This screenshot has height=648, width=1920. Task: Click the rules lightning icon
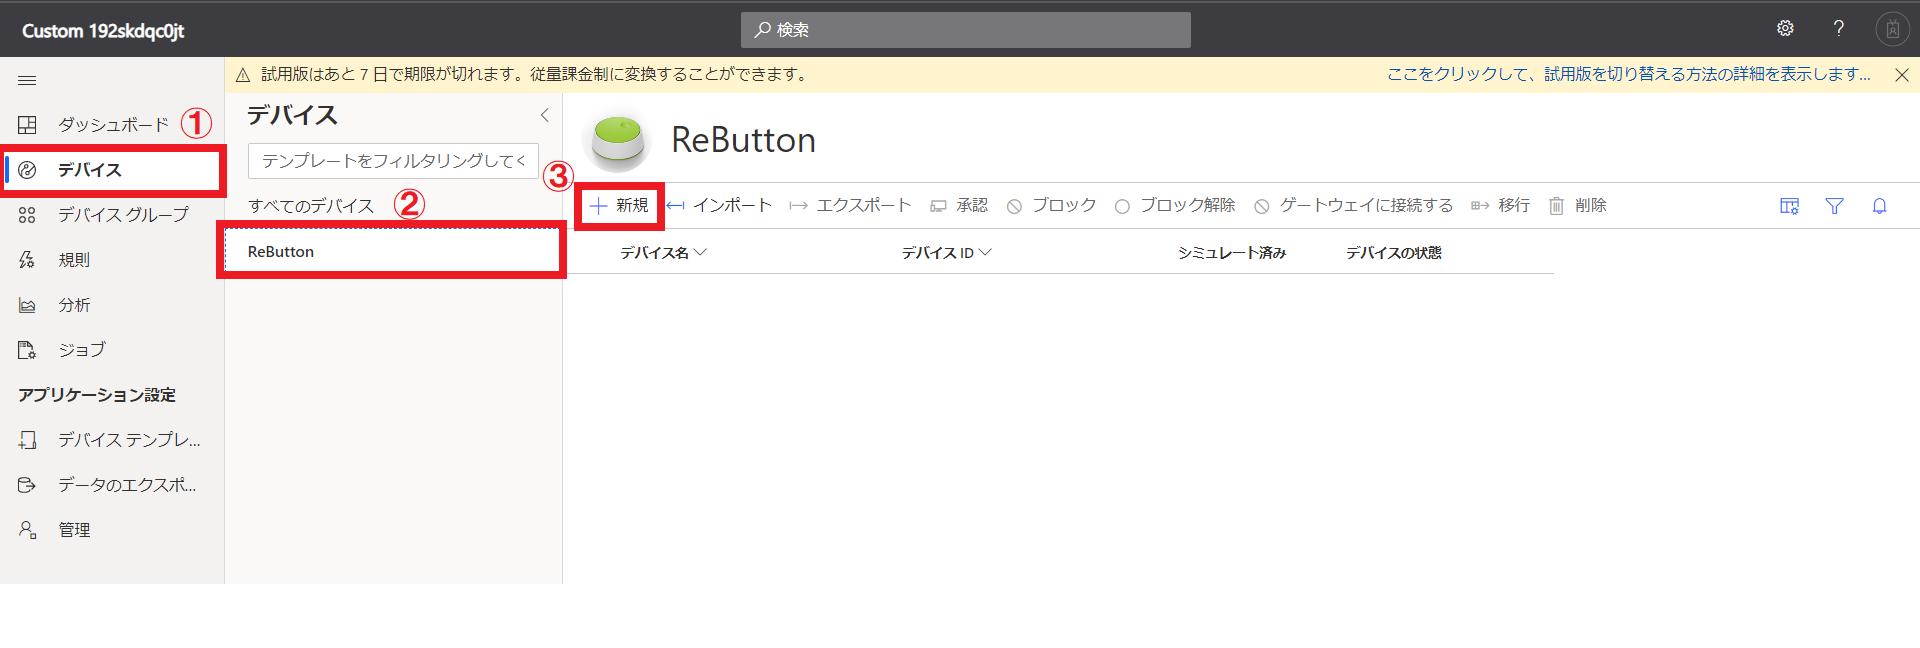(x=27, y=260)
